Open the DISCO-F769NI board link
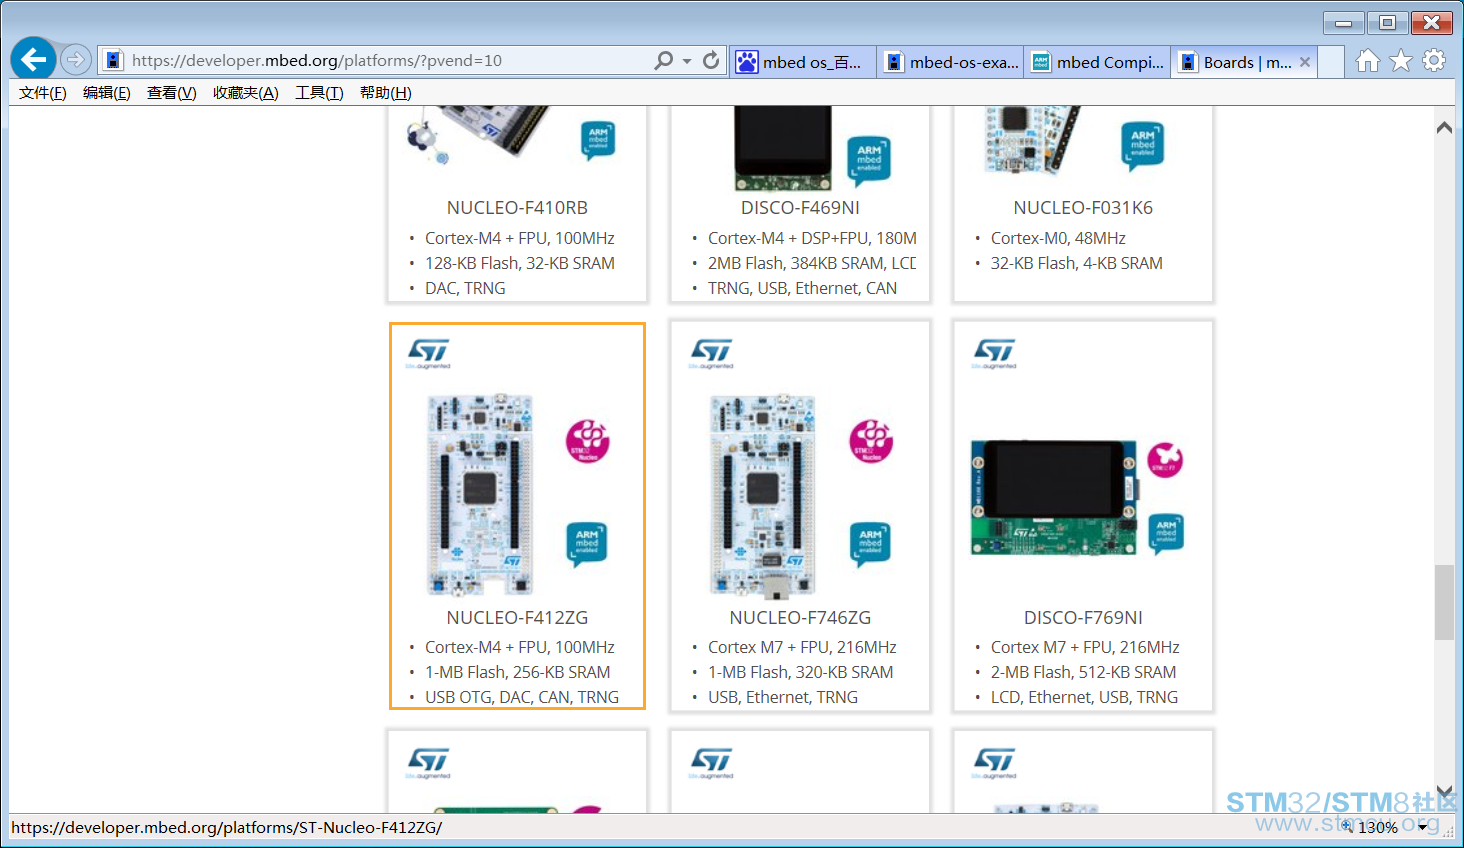 (x=1083, y=618)
